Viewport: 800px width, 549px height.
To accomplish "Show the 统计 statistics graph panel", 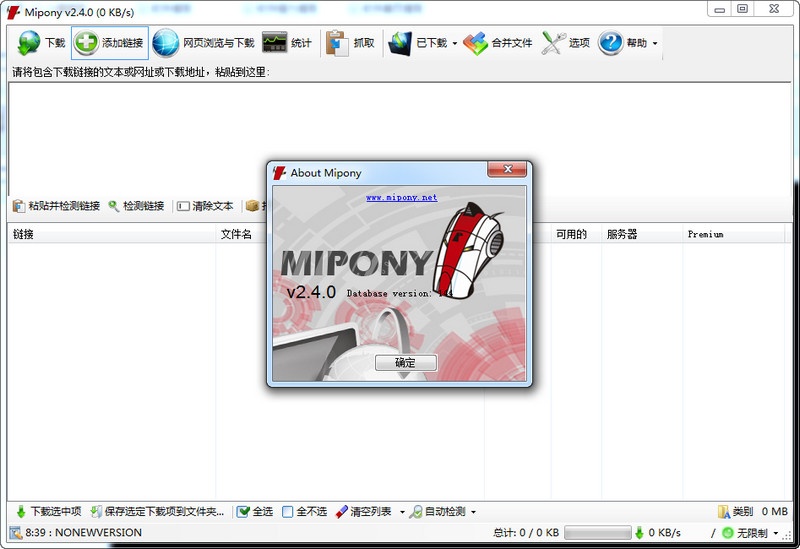I will point(287,43).
